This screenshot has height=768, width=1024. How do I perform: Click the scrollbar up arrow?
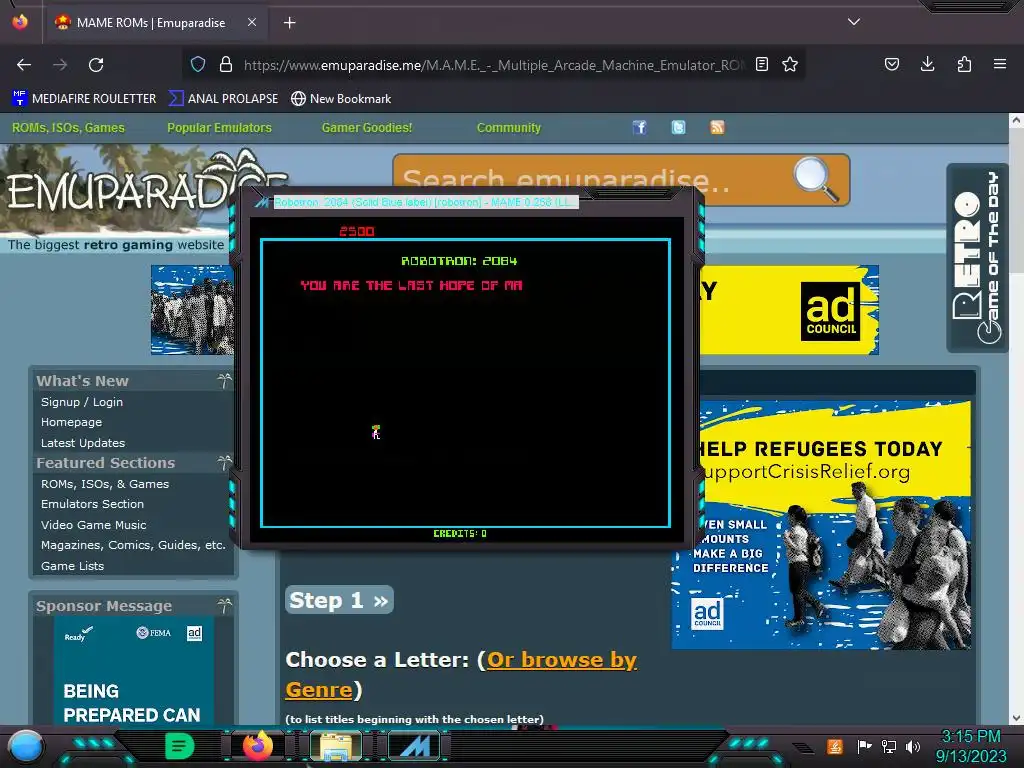[x=1016, y=120]
